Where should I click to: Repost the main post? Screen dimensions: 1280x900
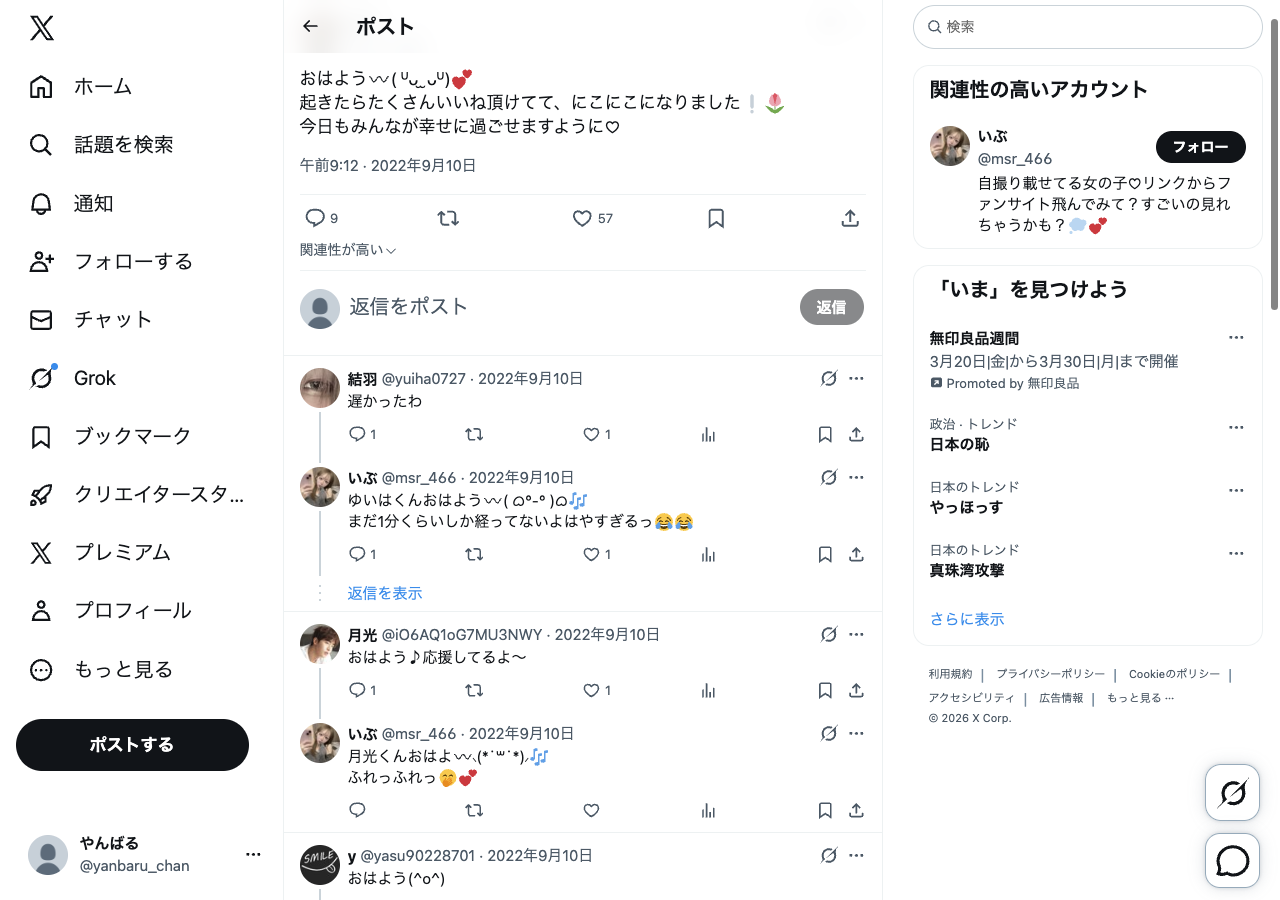(x=448, y=218)
